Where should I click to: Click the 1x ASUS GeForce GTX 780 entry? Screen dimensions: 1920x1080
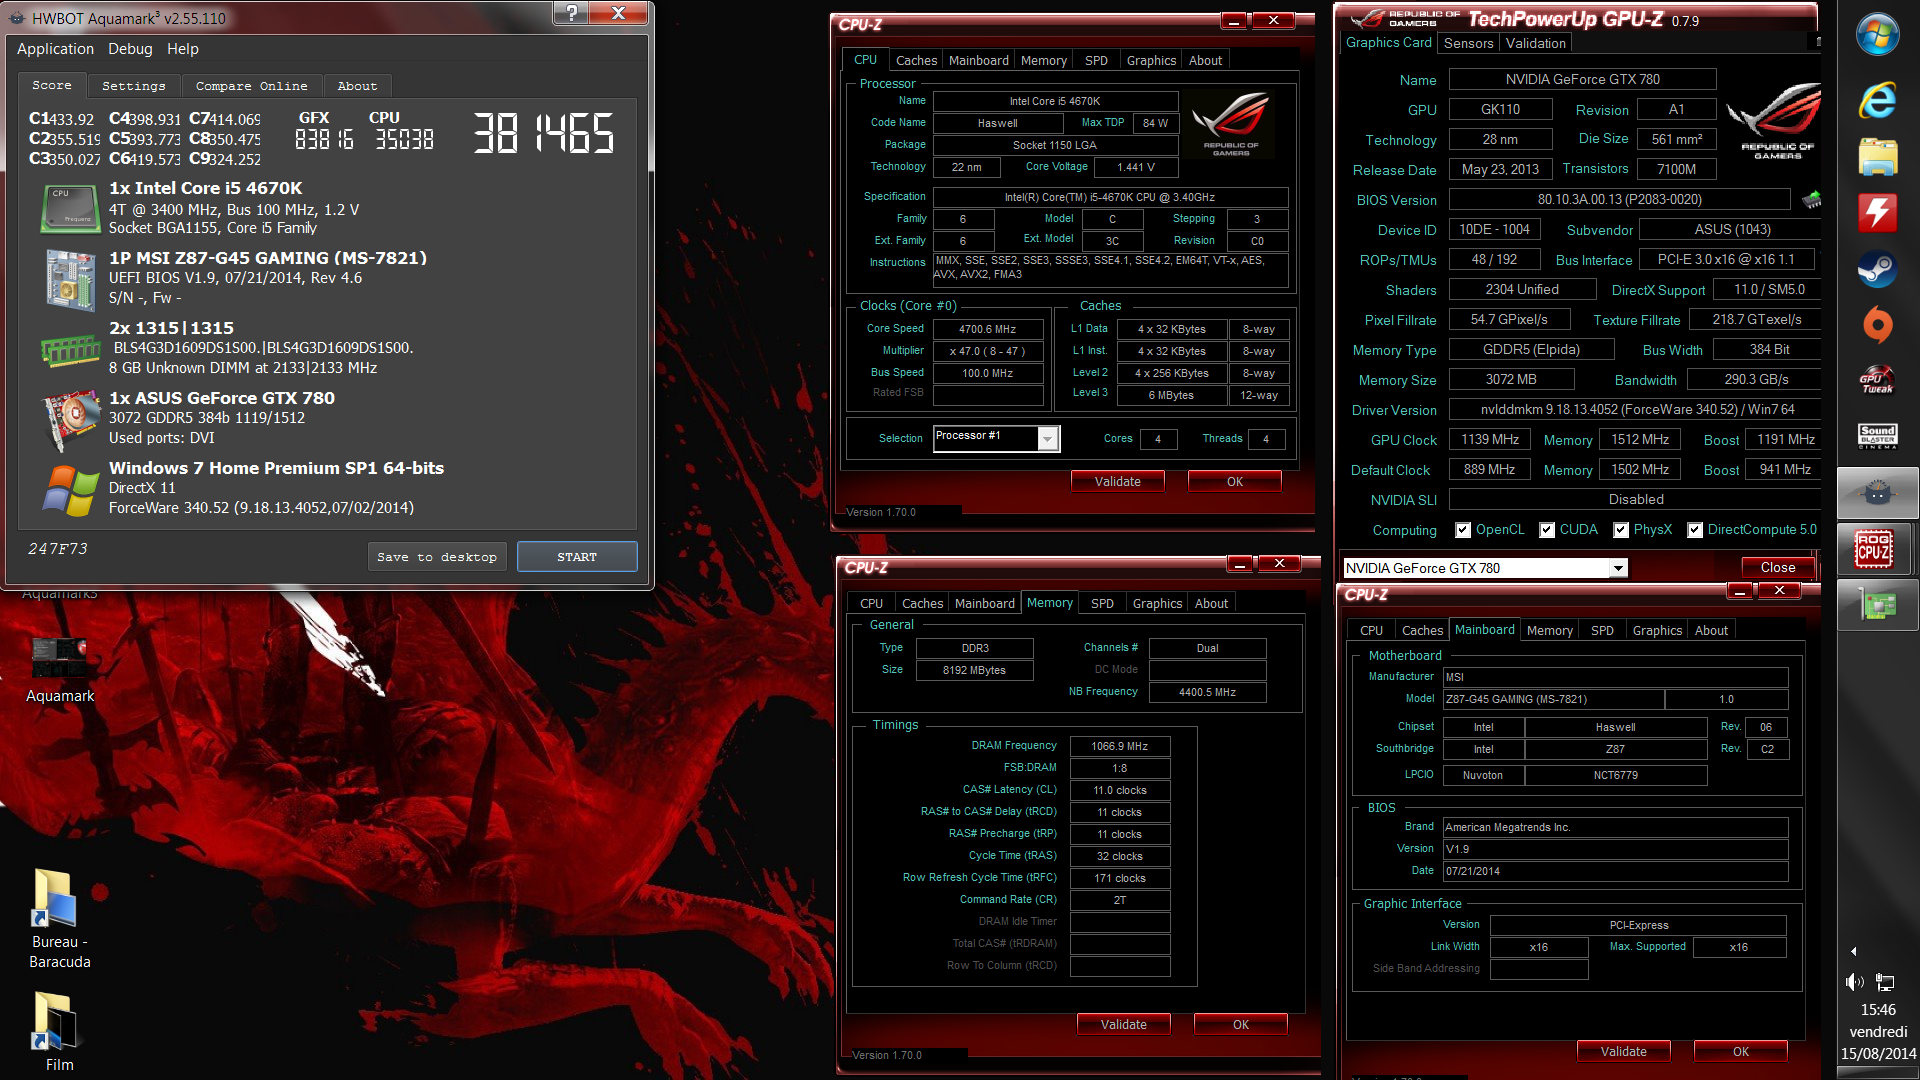pyautogui.click(x=222, y=398)
